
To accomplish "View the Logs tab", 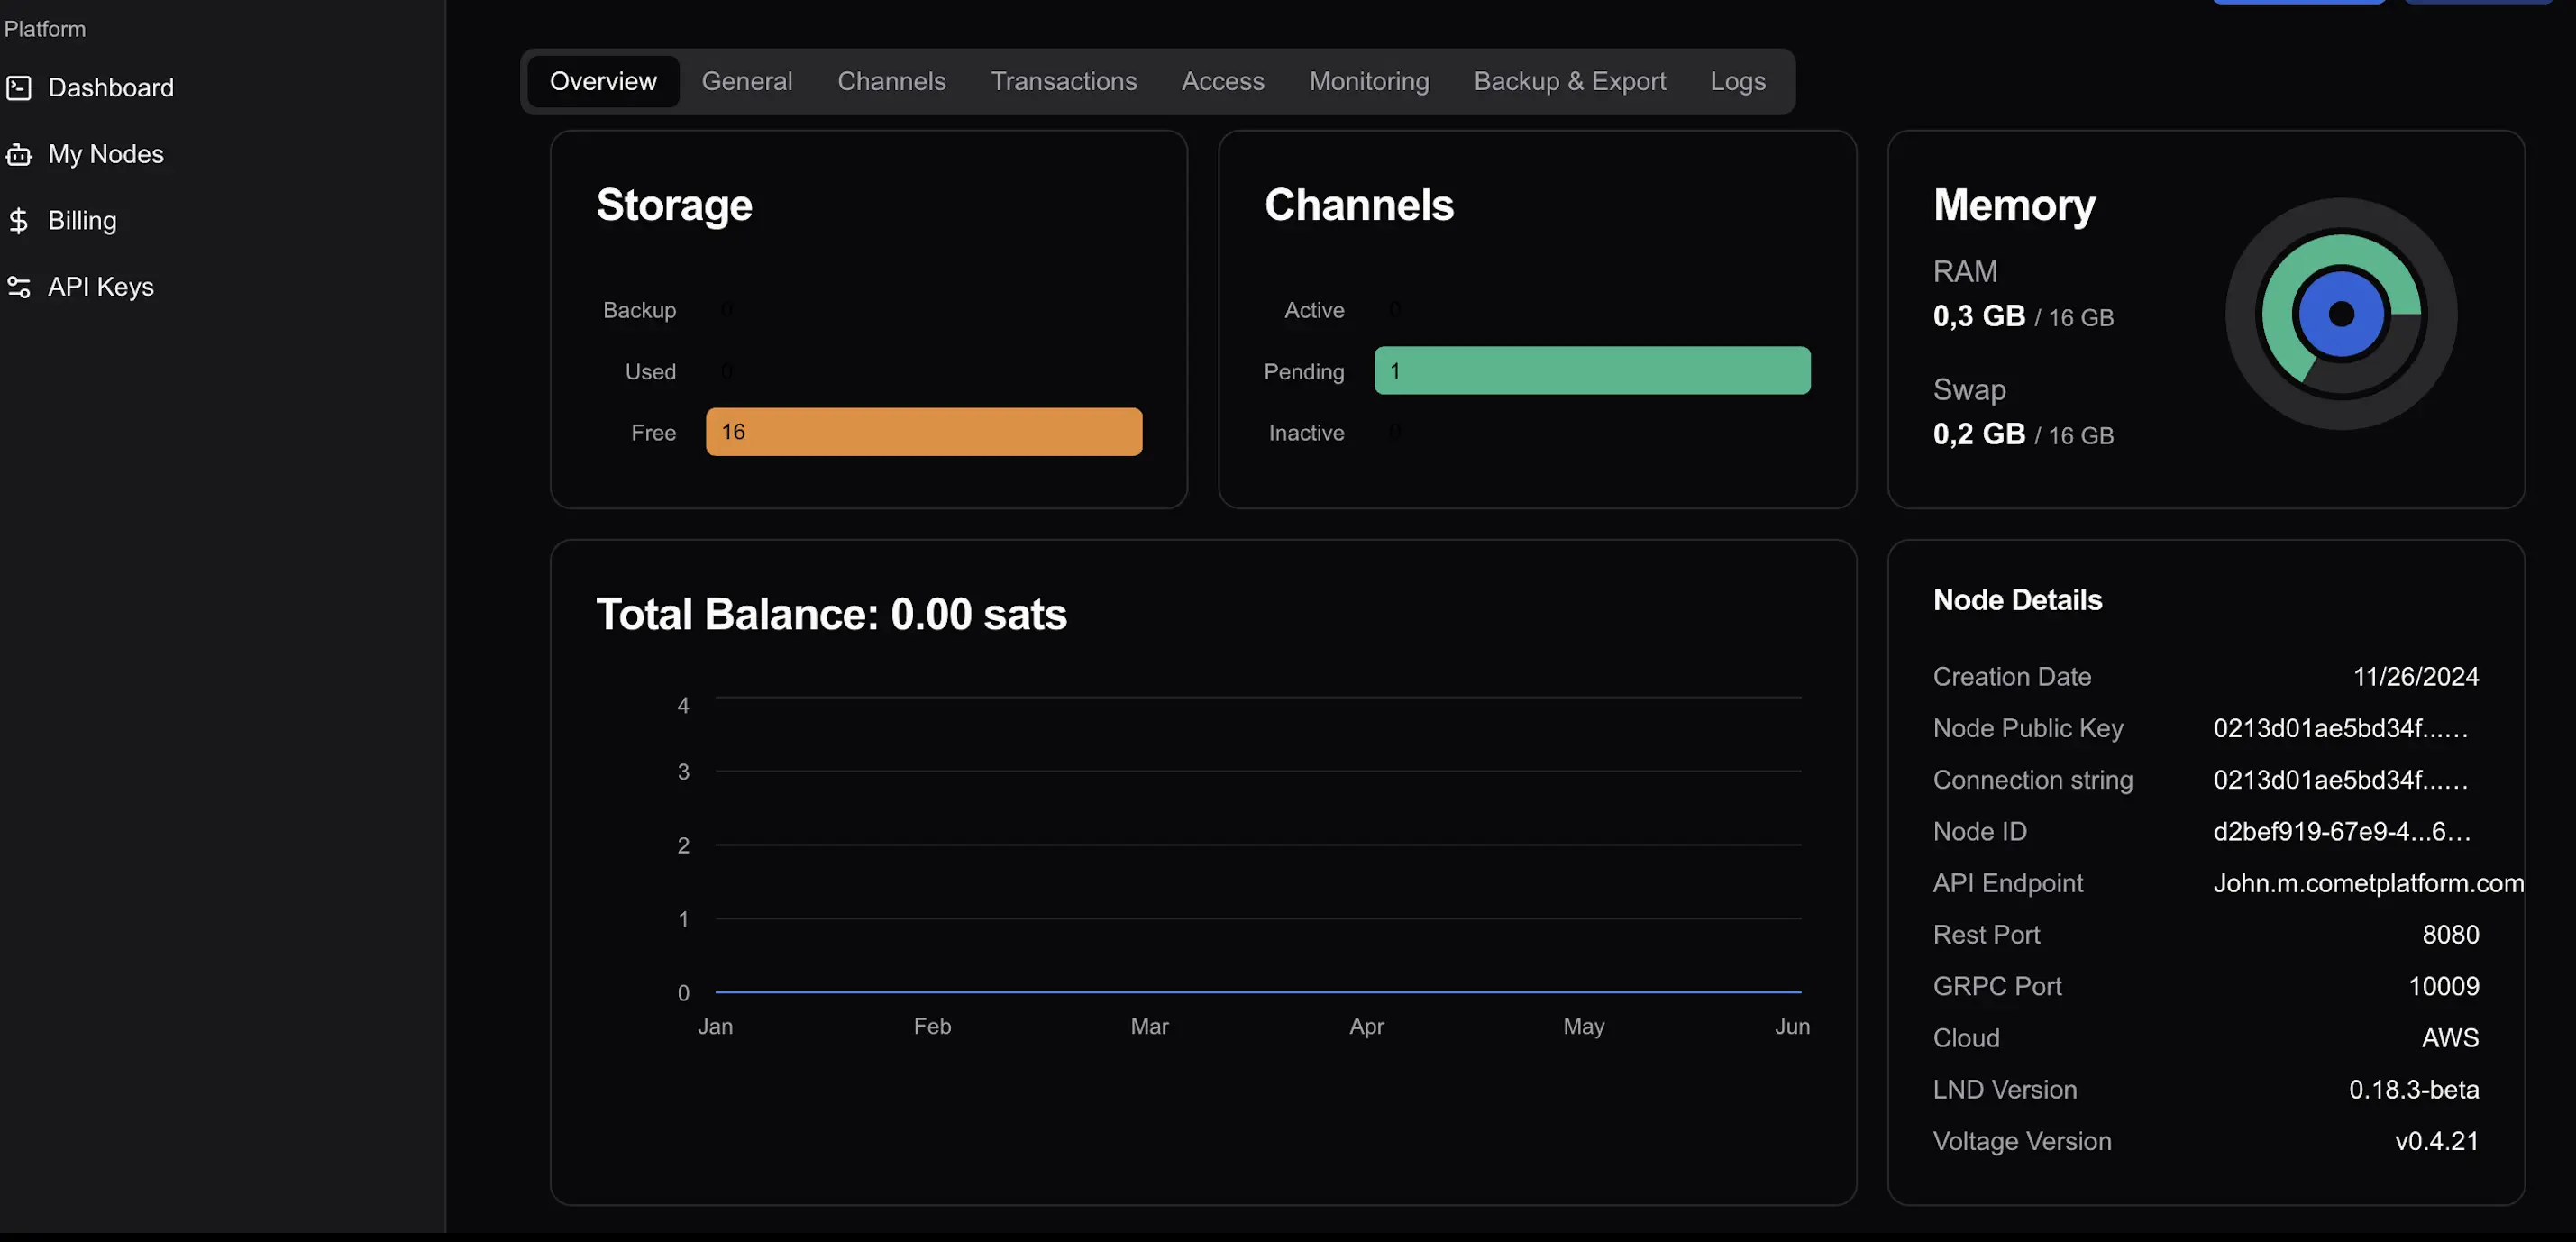I will point(1737,81).
